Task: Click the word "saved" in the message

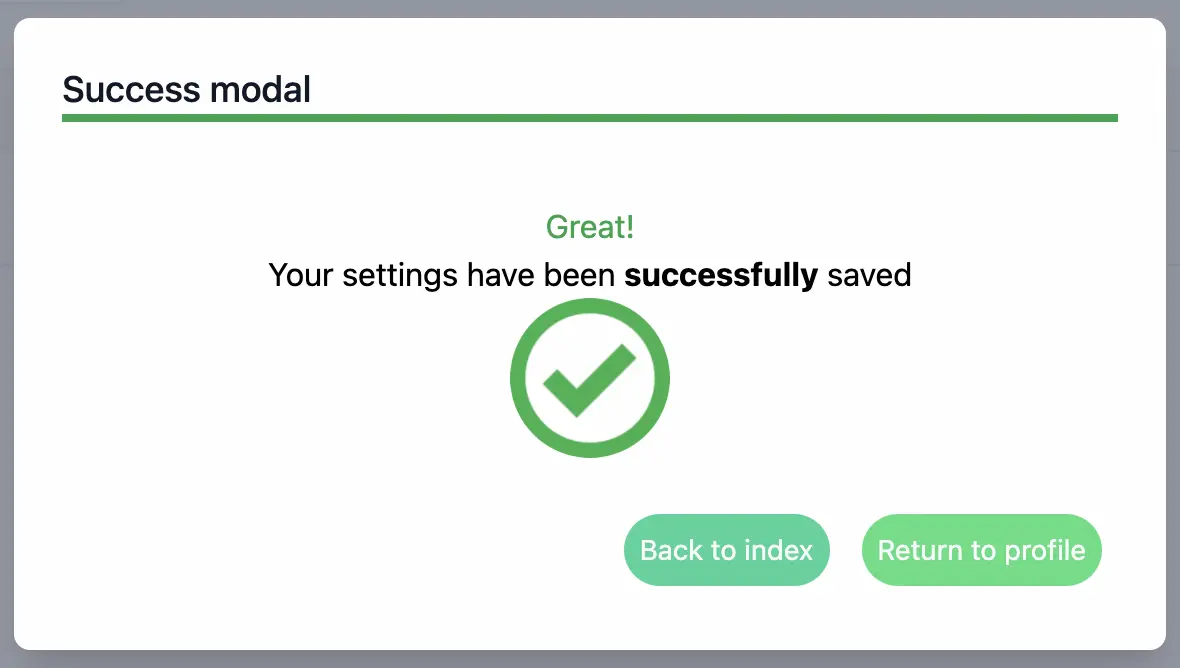Action: [869, 275]
